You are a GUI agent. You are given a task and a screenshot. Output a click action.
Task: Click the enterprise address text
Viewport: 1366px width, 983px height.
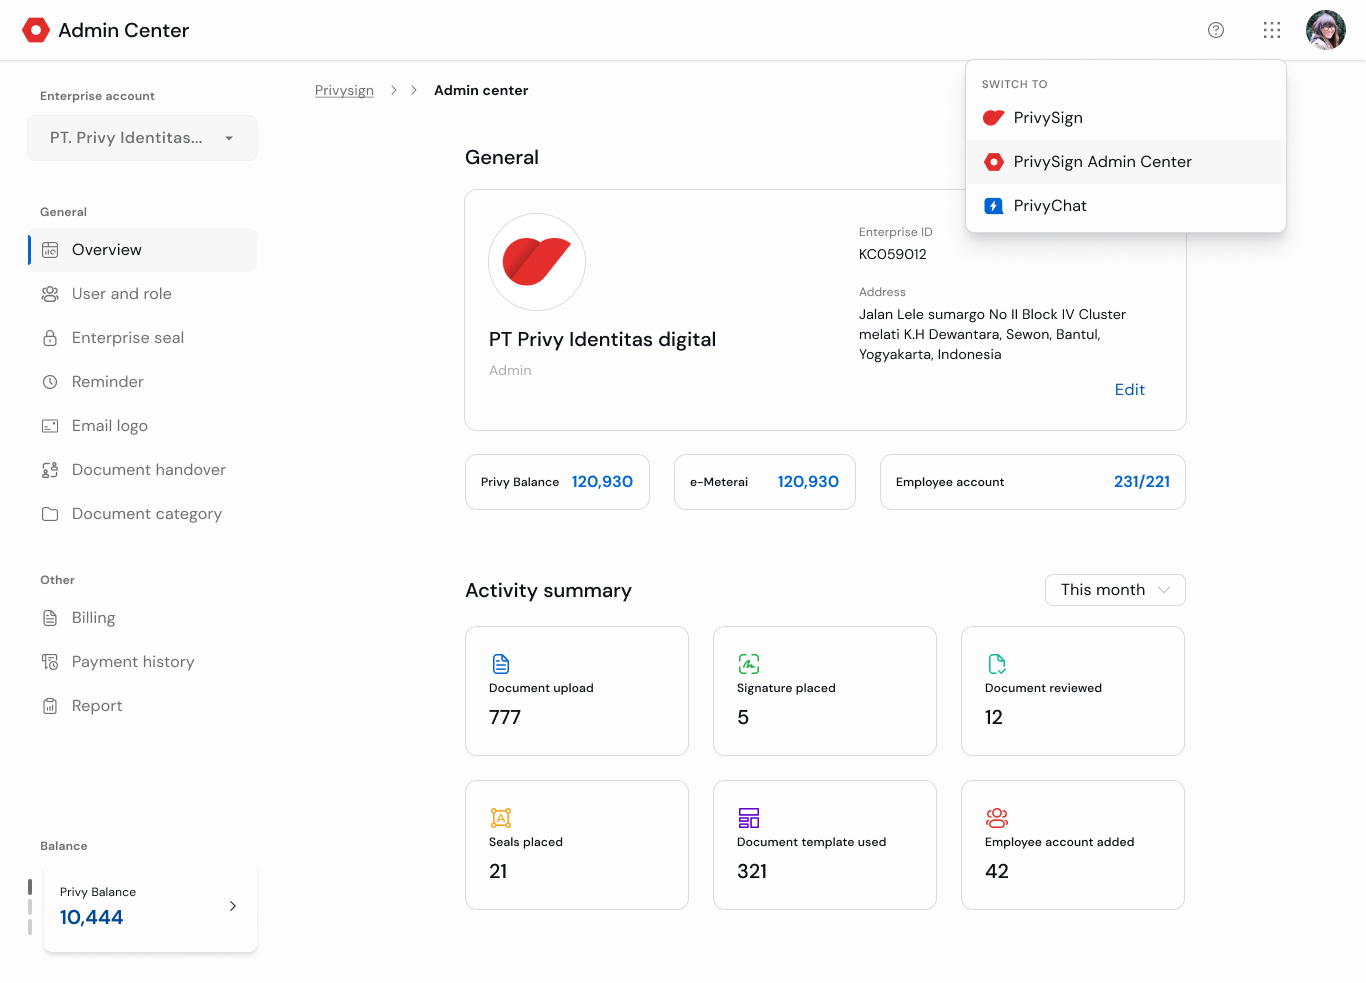click(992, 334)
